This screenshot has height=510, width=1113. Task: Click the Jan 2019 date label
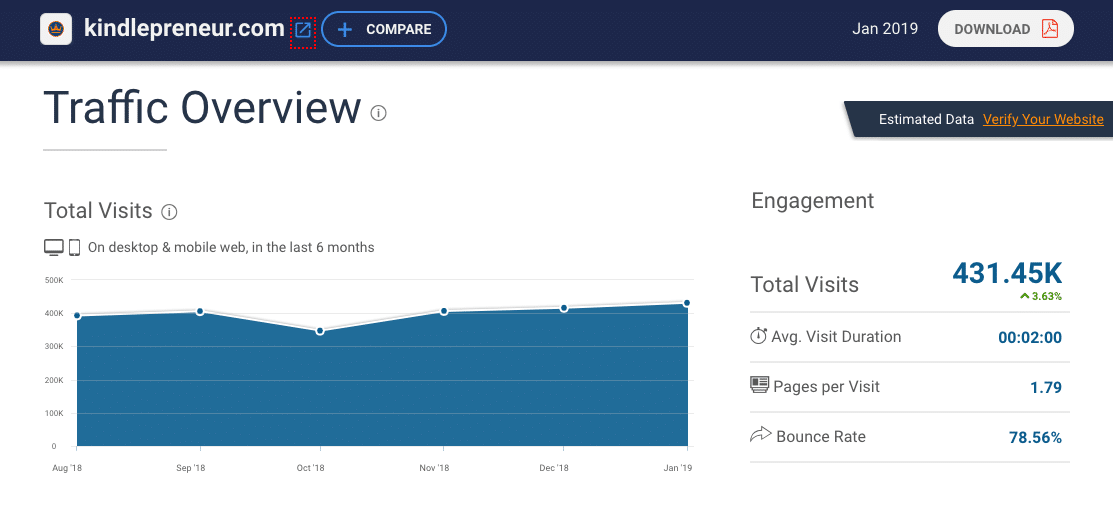[885, 29]
